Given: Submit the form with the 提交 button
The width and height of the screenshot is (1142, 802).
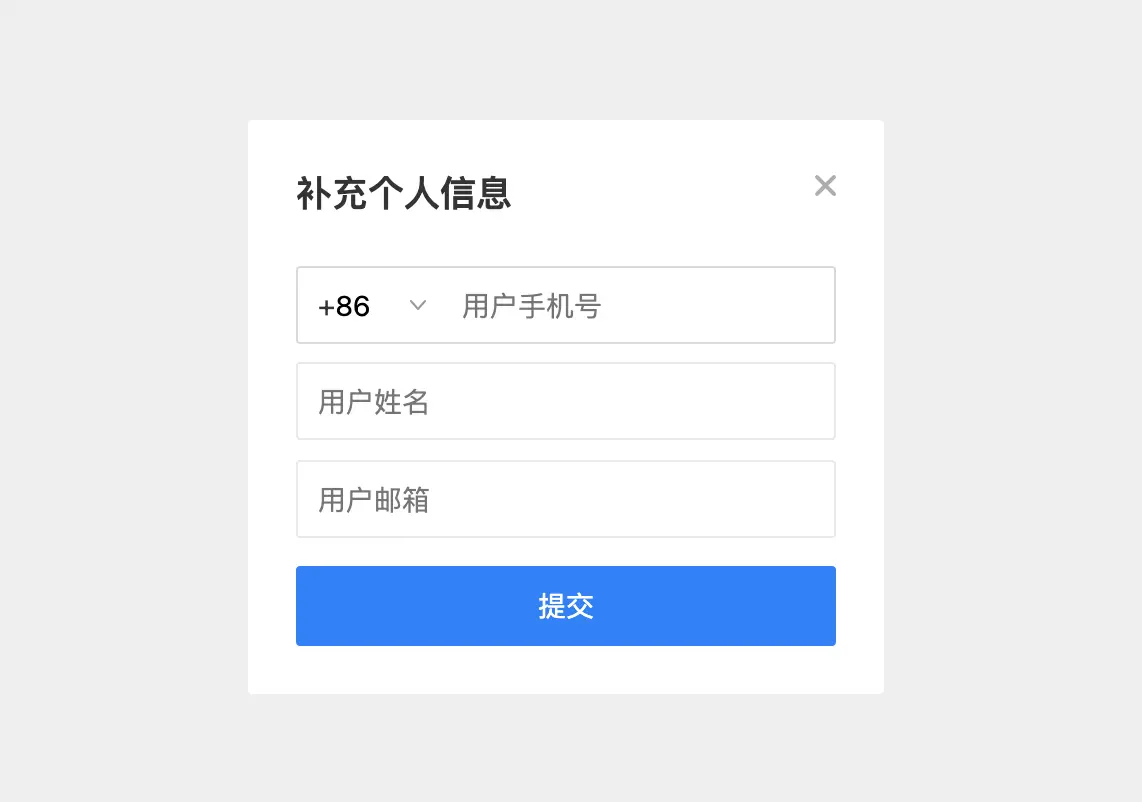Looking at the screenshot, I should click(x=566, y=606).
